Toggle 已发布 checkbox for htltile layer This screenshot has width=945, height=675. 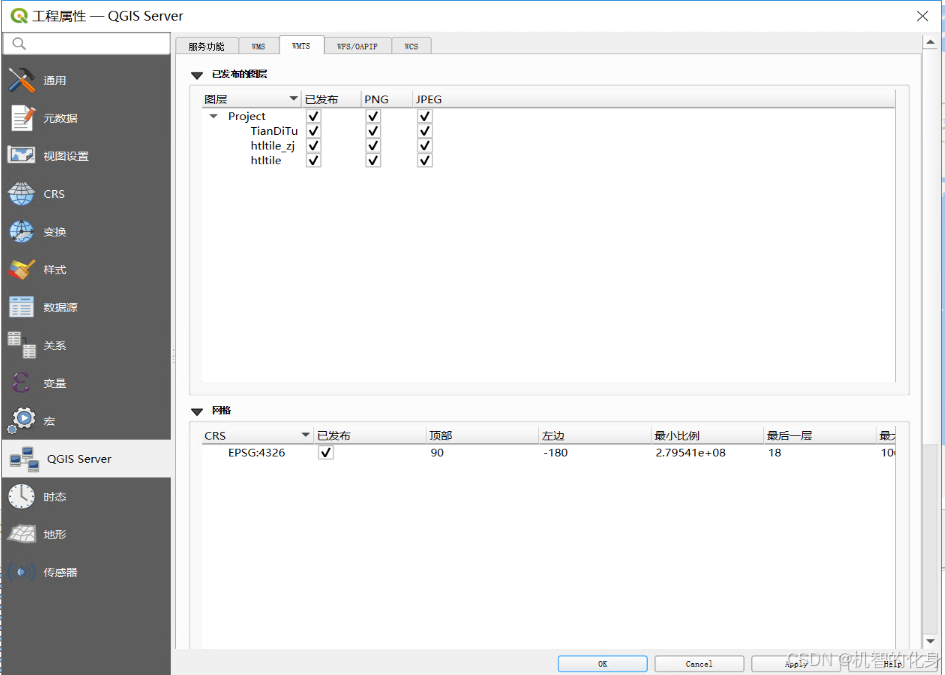click(313, 160)
